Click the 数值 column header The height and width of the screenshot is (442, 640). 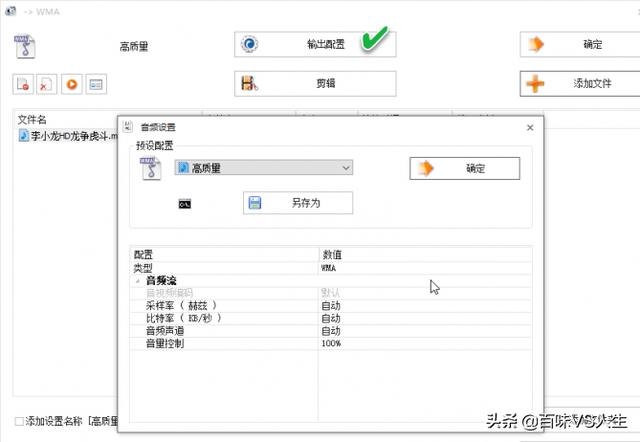425,255
